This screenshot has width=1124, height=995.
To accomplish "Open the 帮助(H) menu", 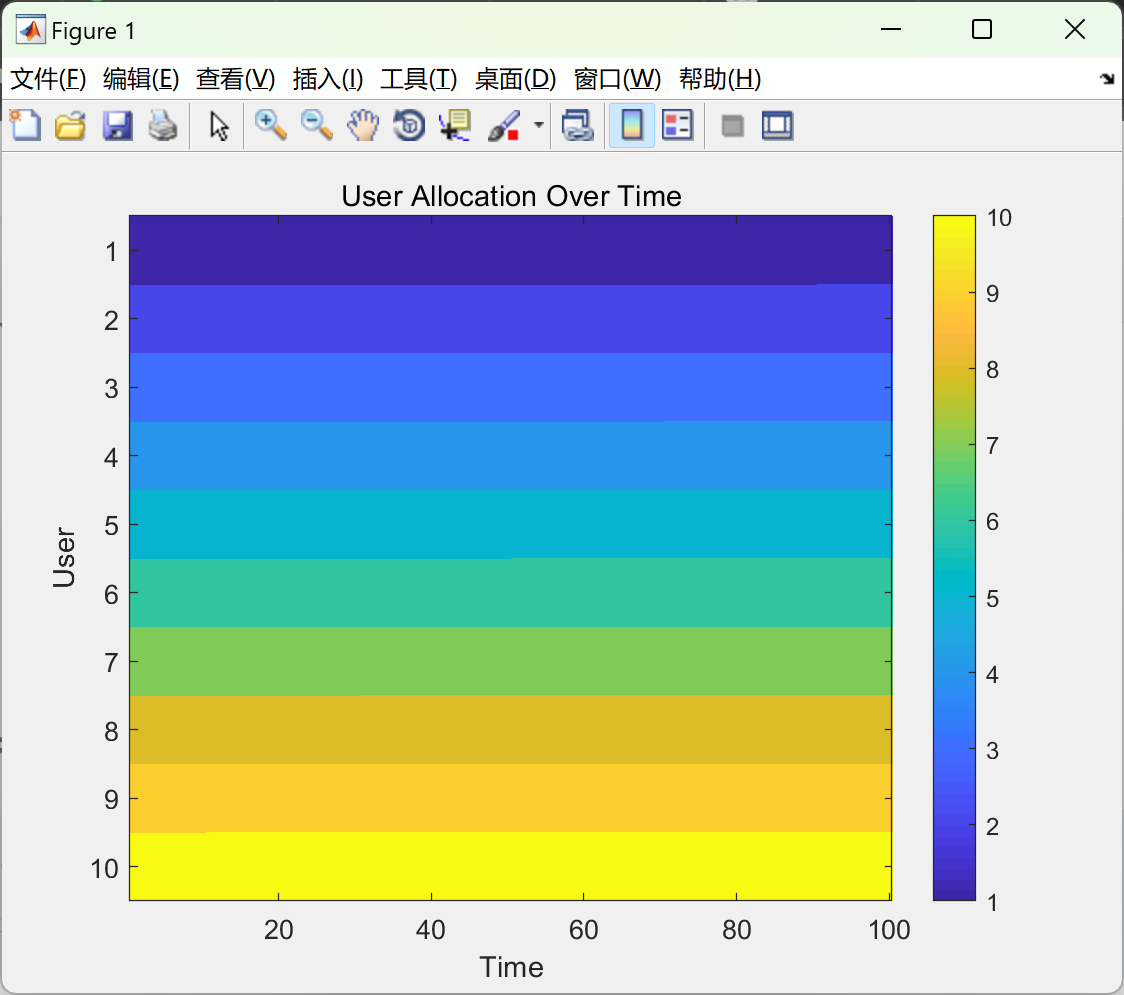I will point(720,79).
